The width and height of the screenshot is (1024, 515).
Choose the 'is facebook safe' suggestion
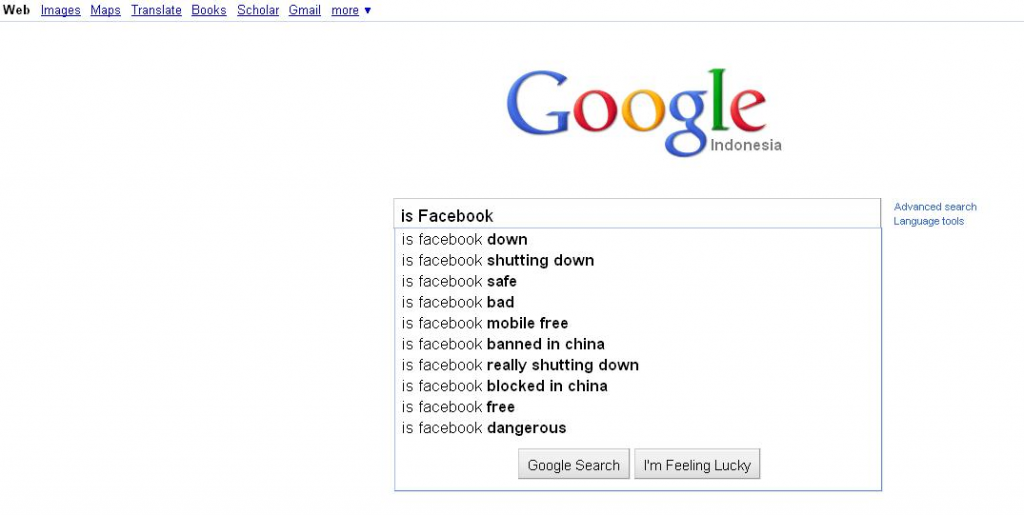click(637, 281)
